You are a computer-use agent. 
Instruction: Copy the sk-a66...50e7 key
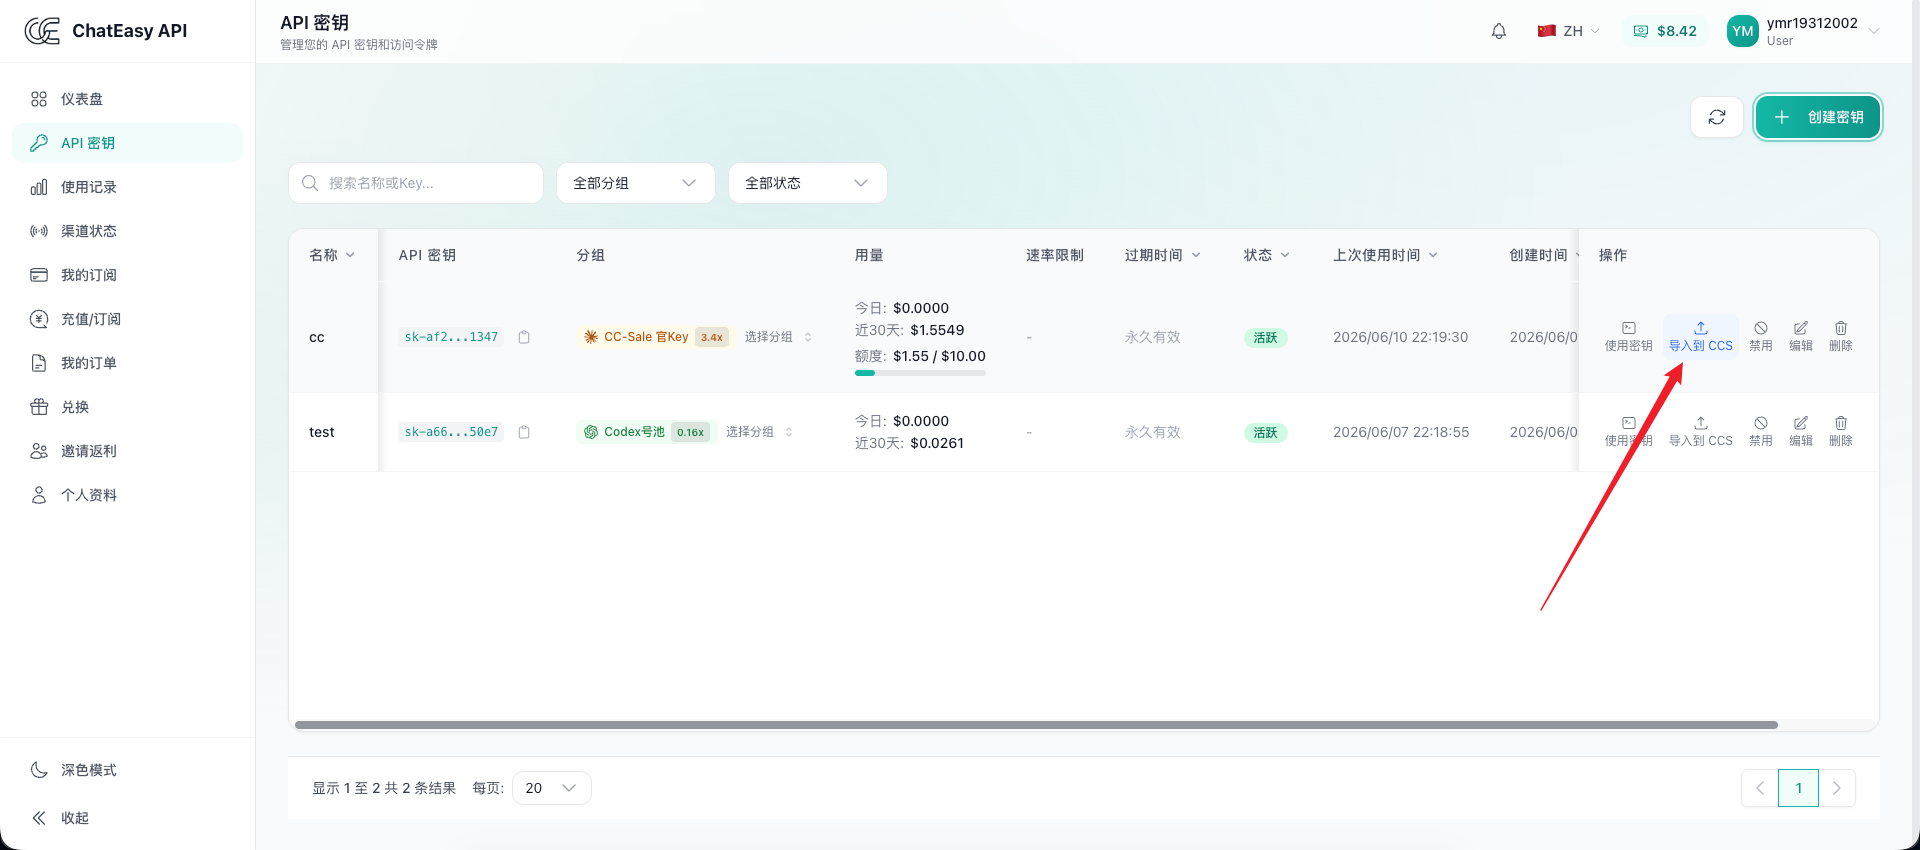524,432
